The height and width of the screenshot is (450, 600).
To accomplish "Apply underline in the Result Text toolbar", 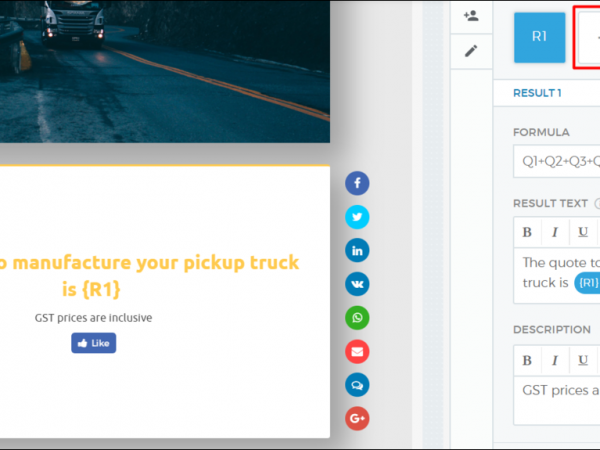I will [x=582, y=232].
